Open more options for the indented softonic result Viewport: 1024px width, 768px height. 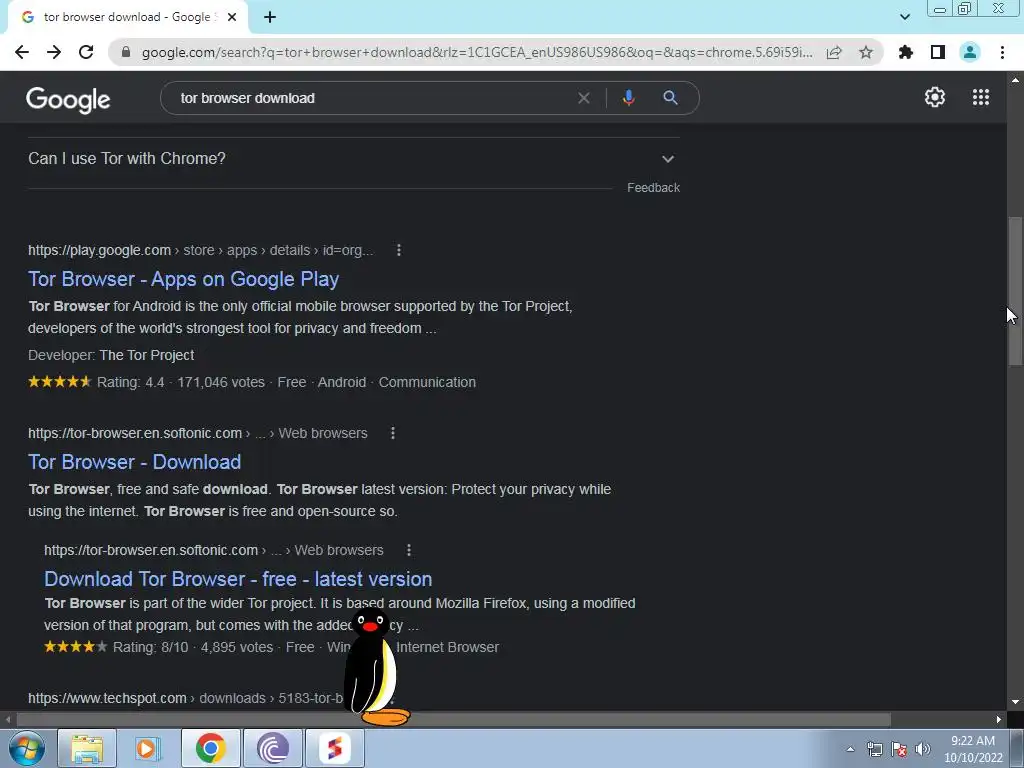[409, 550]
